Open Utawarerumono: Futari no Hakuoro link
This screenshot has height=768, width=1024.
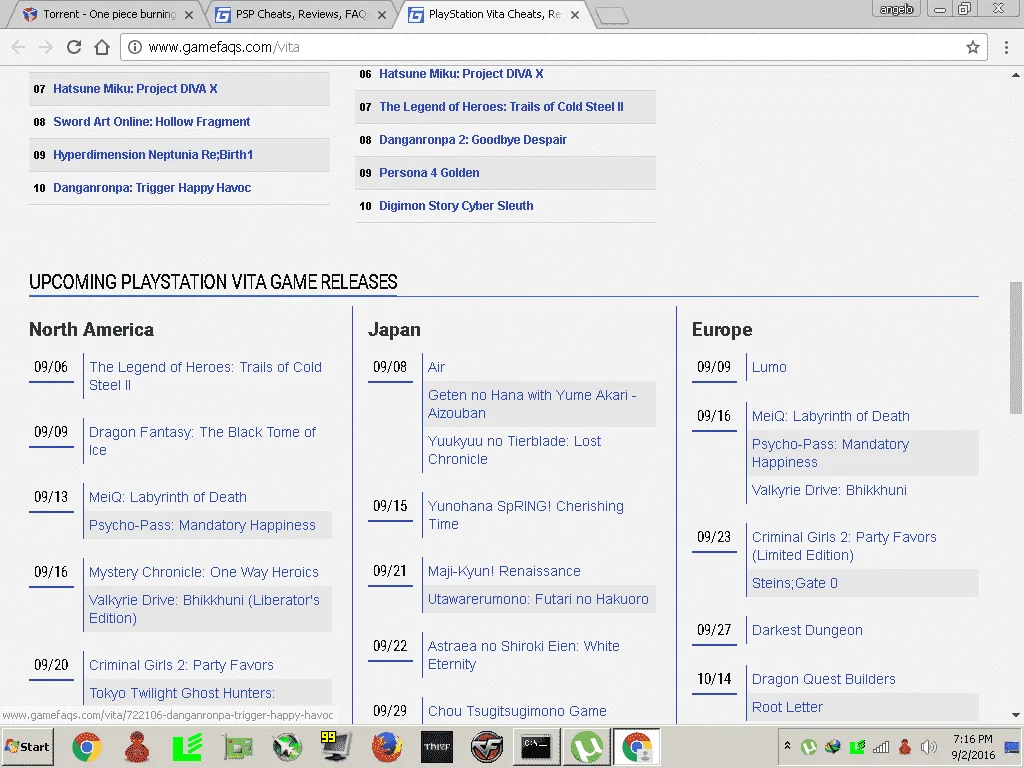click(x=538, y=600)
